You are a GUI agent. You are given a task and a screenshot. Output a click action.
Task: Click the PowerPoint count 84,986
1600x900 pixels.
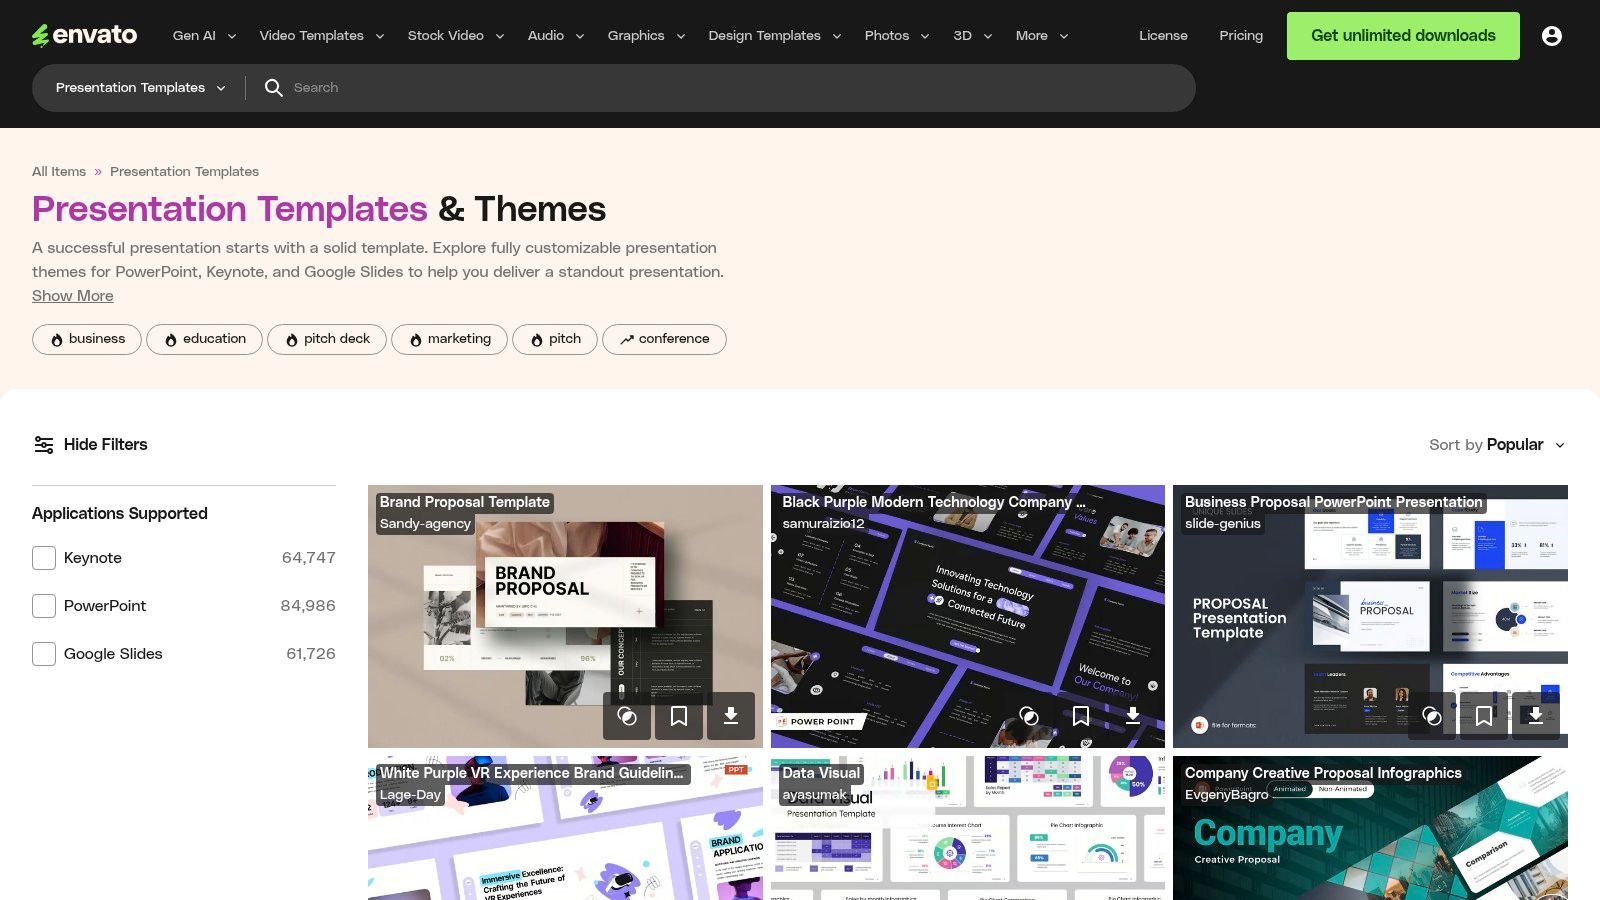pyautogui.click(x=308, y=606)
